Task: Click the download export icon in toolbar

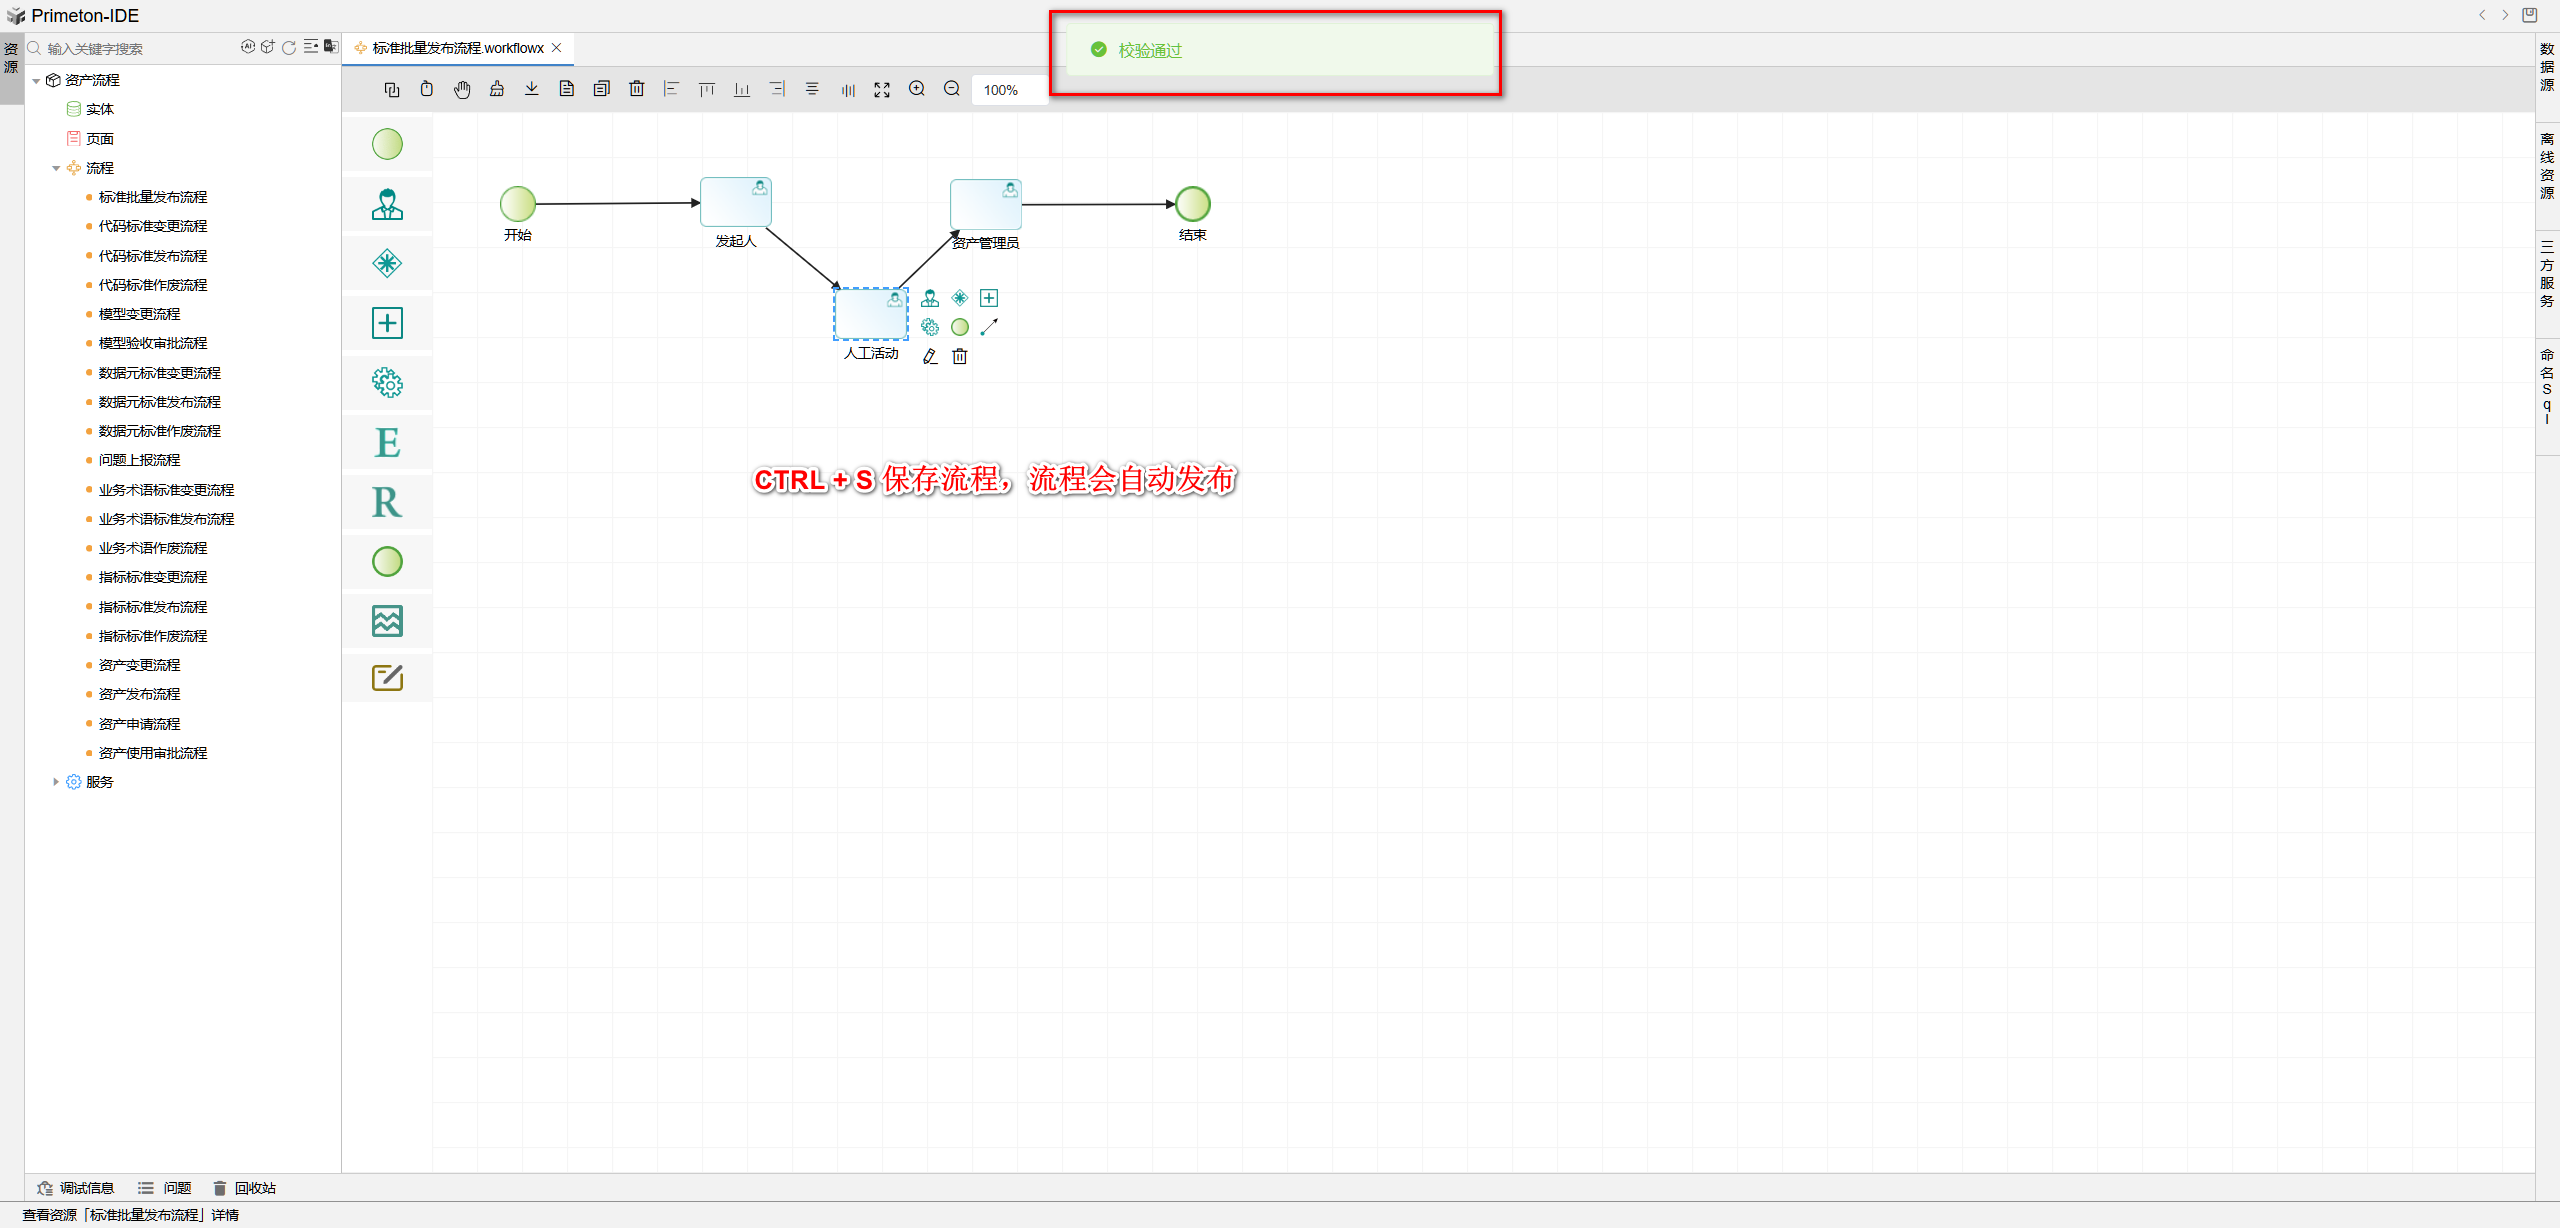Action: point(532,89)
